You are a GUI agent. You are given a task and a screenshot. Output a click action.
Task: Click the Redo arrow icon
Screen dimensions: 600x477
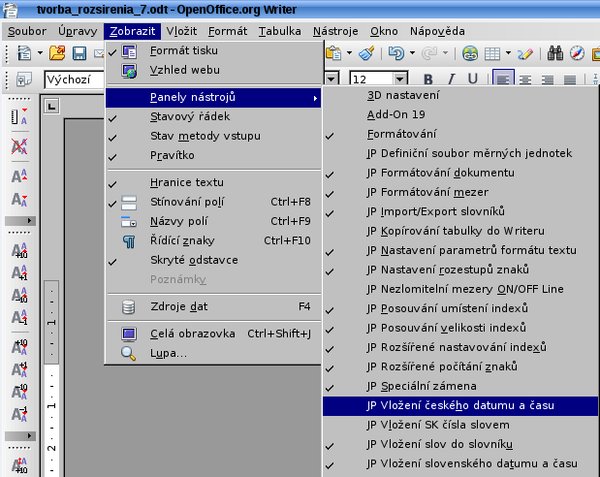pos(429,54)
